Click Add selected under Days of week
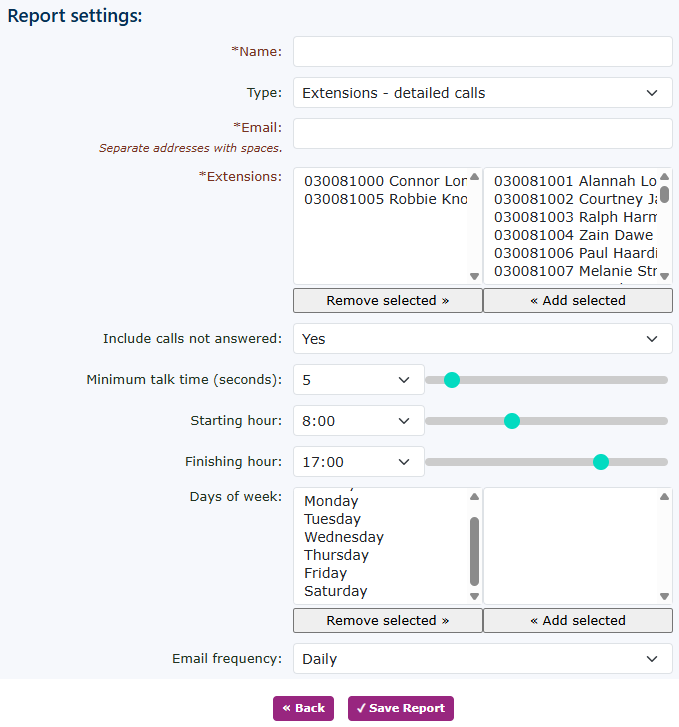Screen dimensions: 679x727 [x=577, y=620]
